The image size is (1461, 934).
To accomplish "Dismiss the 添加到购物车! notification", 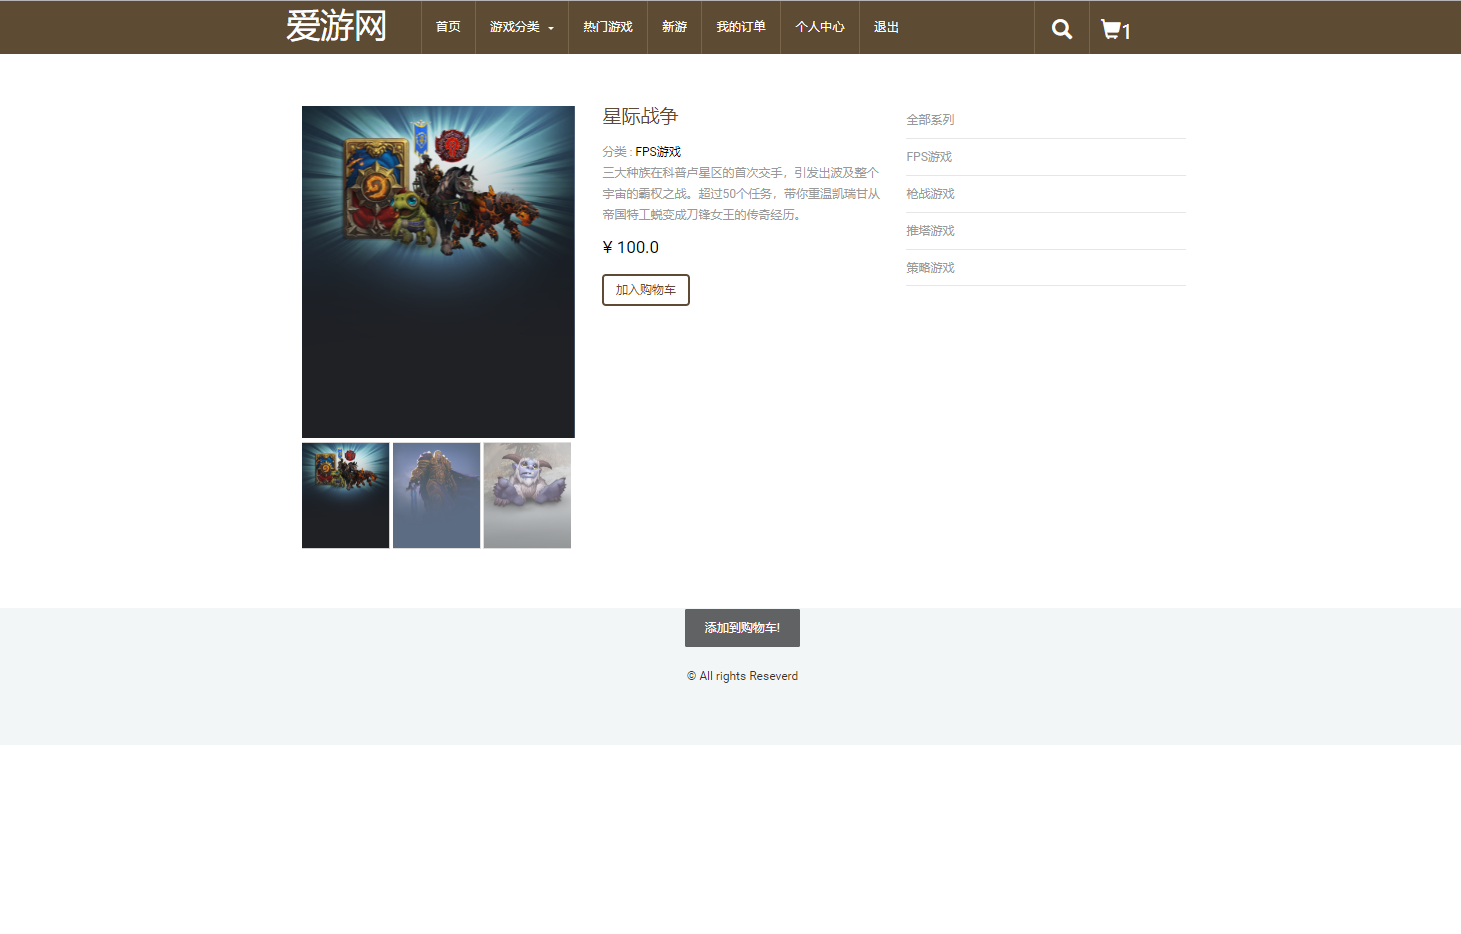I will pos(741,627).
